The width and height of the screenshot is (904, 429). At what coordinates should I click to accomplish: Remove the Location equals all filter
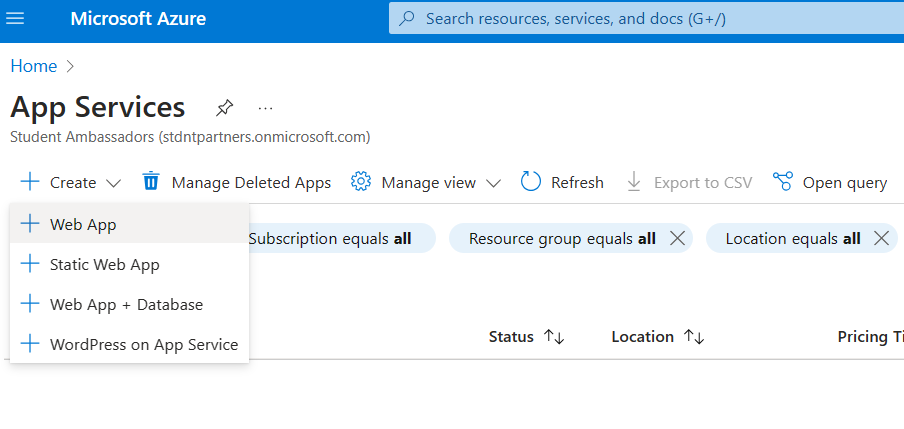881,238
